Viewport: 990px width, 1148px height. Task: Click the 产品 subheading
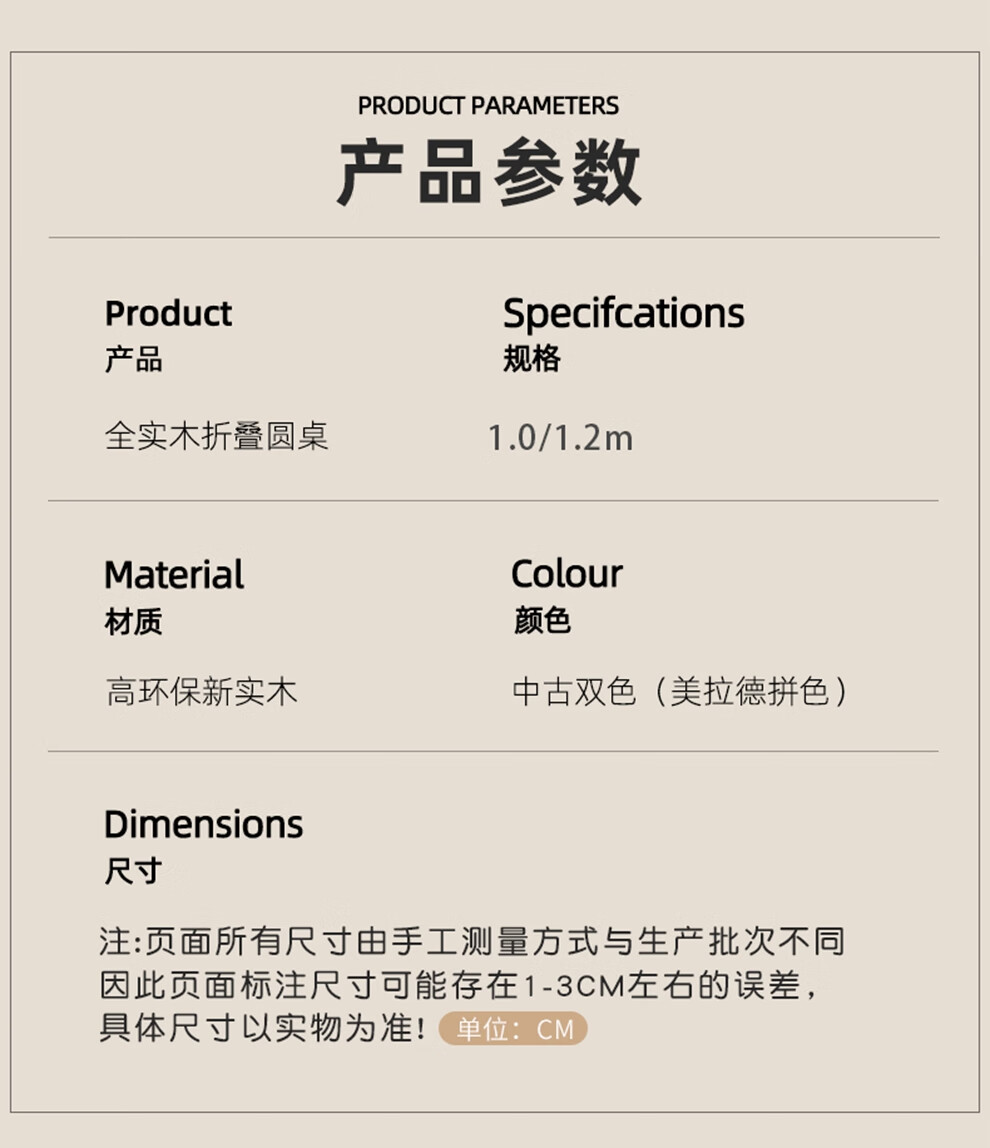pyautogui.click(x=133, y=360)
